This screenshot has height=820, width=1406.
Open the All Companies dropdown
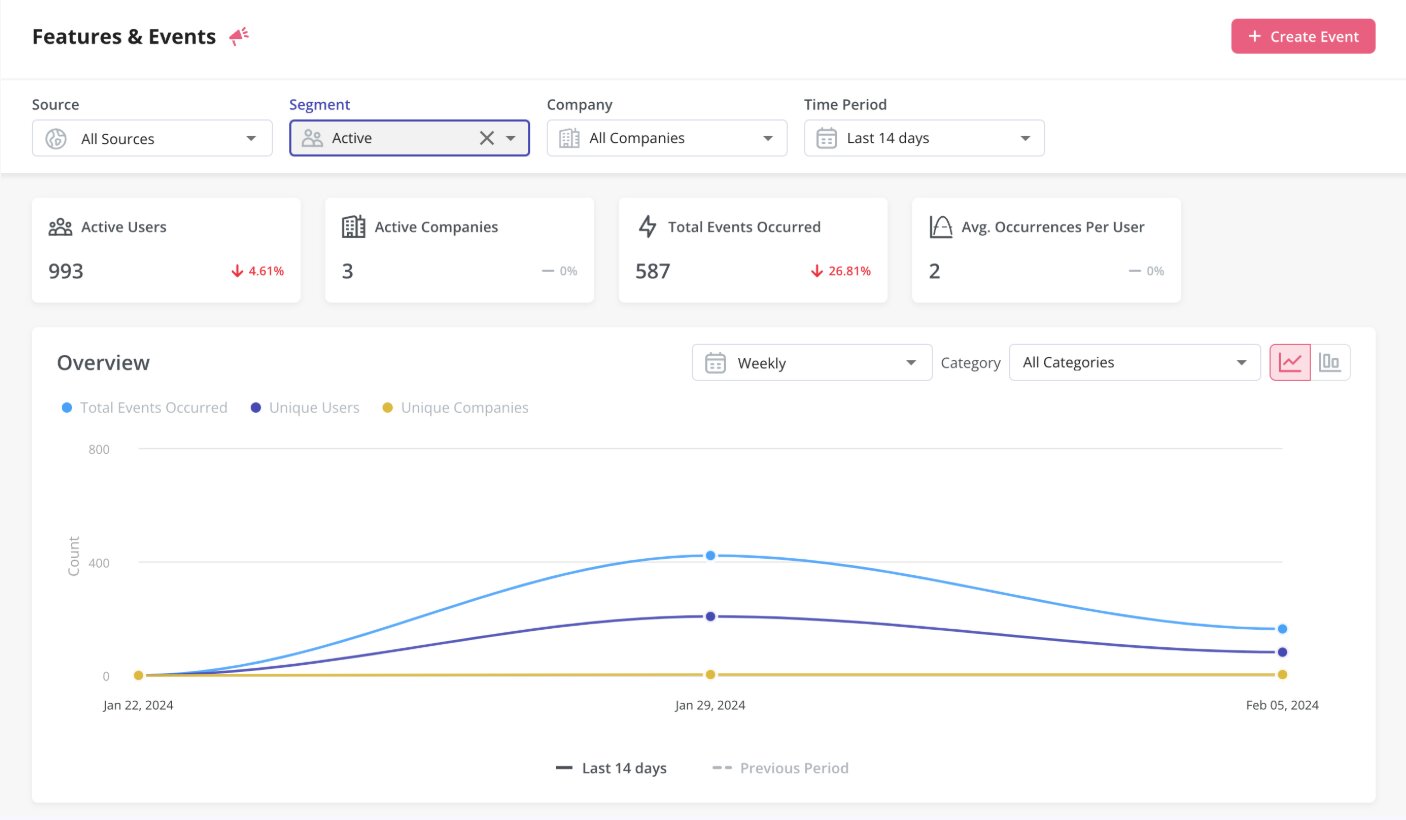[667, 138]
